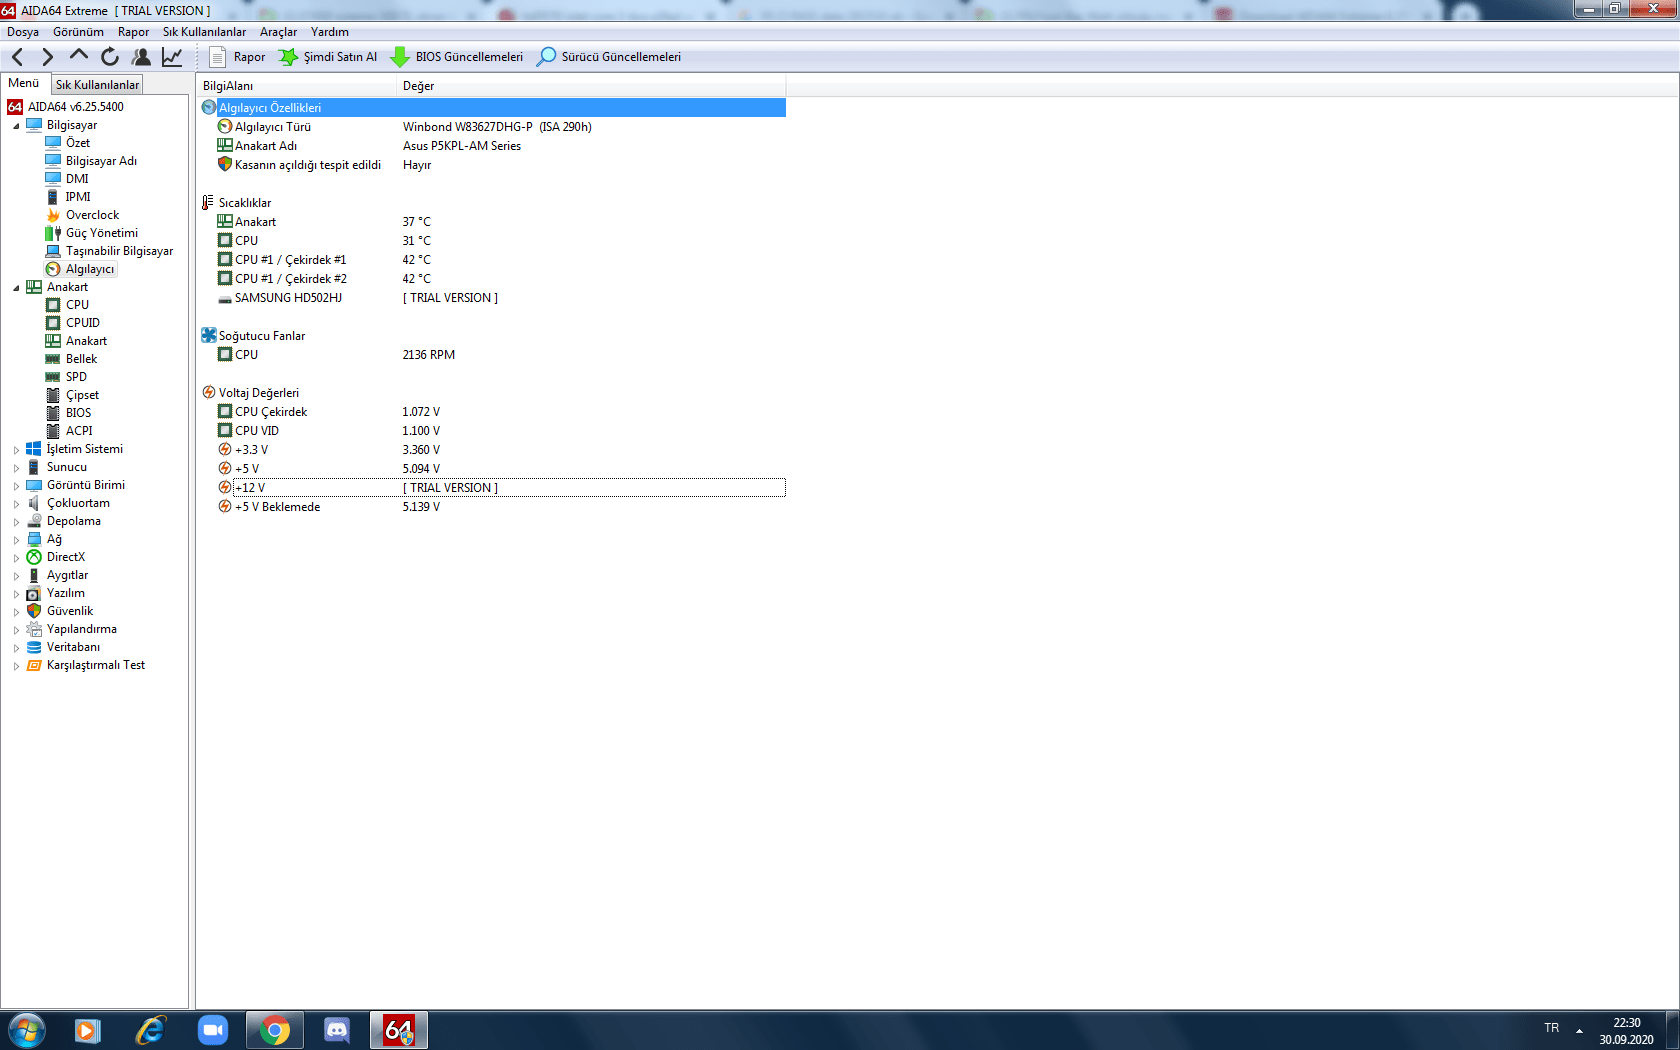Select the Algılayıcı sensor item
The image size is (1680, 1050).
(90, 269)
